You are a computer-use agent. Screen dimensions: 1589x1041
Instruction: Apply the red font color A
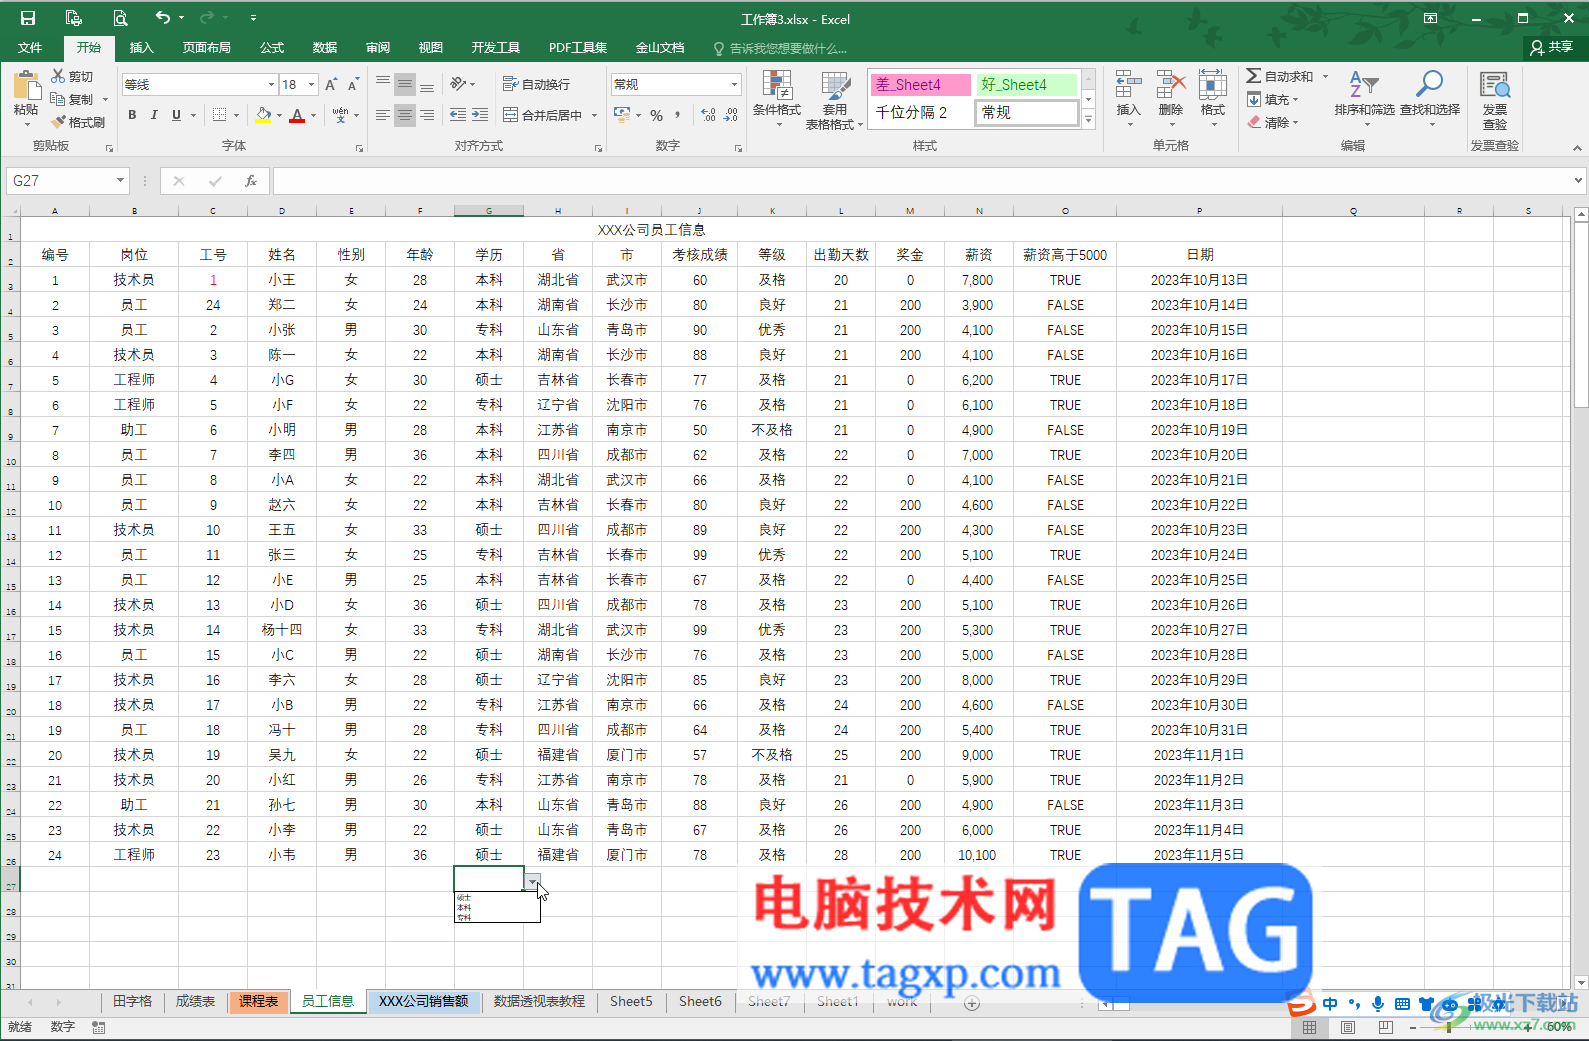pos(297,115)
